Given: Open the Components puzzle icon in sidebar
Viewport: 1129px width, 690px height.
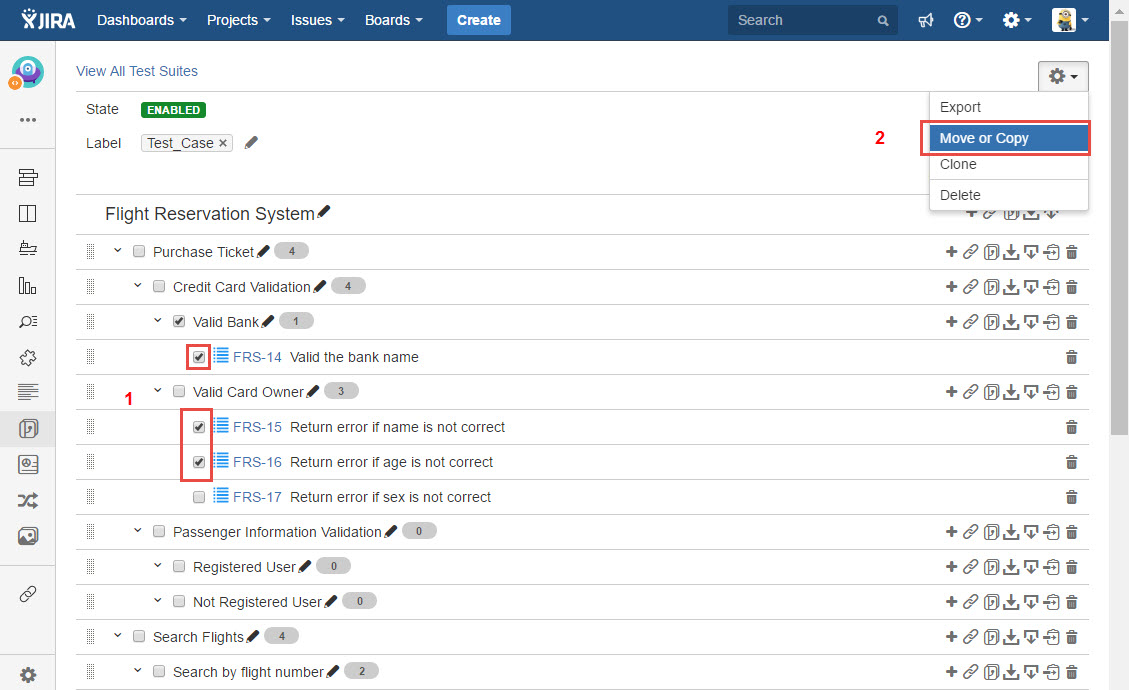Looking at the screenshot, I should [28, 357].
